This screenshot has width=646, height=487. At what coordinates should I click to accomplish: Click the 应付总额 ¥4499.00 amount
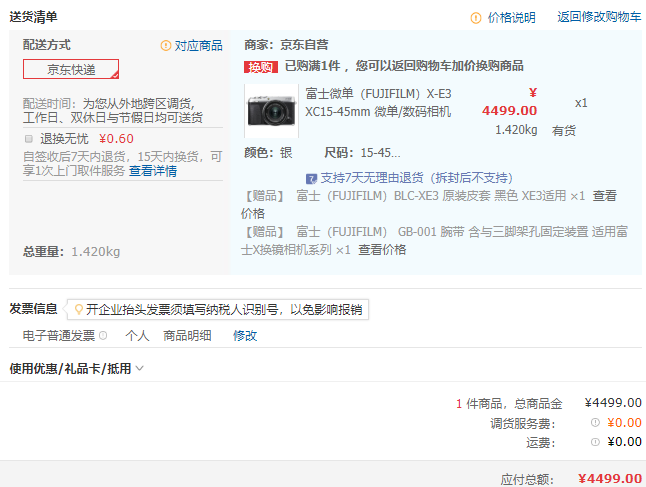[x=610, y=479]
